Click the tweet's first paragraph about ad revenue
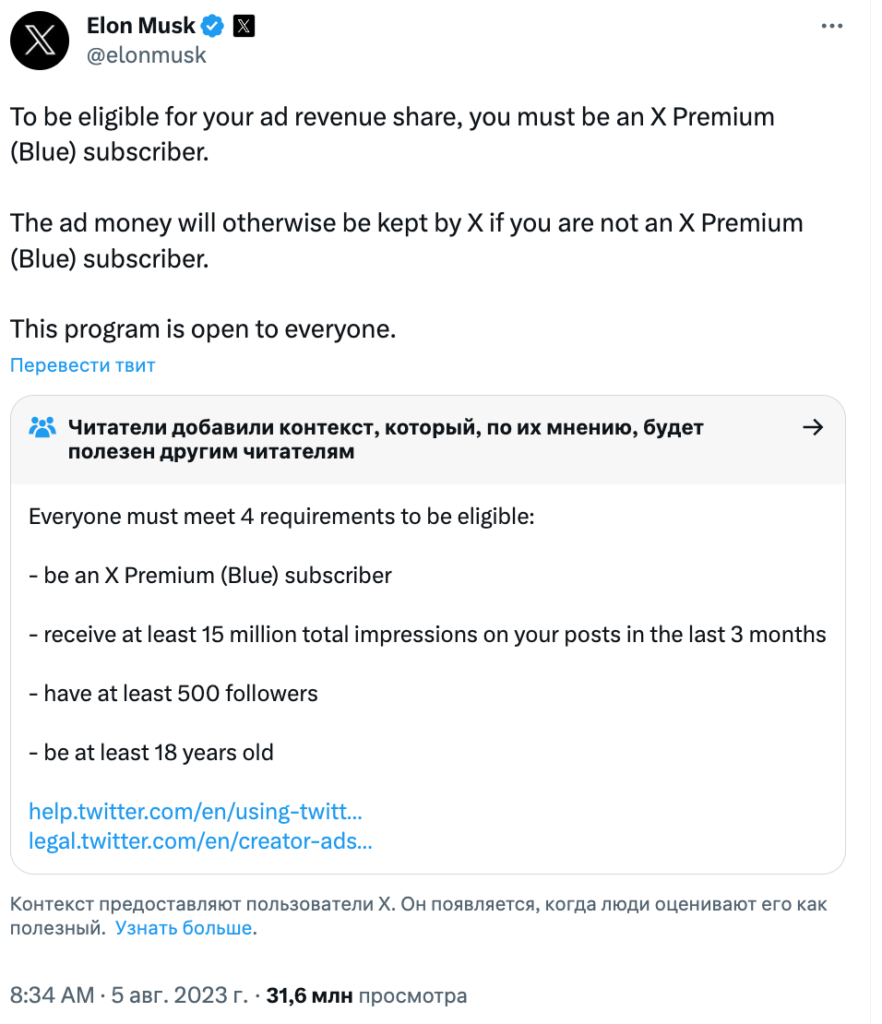This screenshot has height=1024, width=882. (392, 133)
